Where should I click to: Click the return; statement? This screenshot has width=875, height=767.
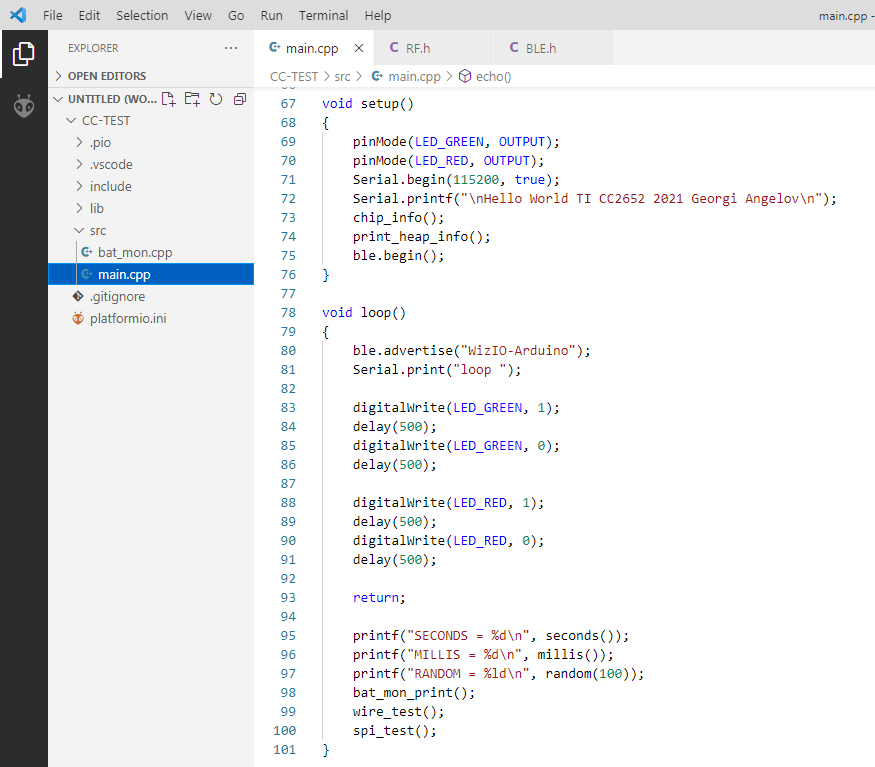coord(379,597)
